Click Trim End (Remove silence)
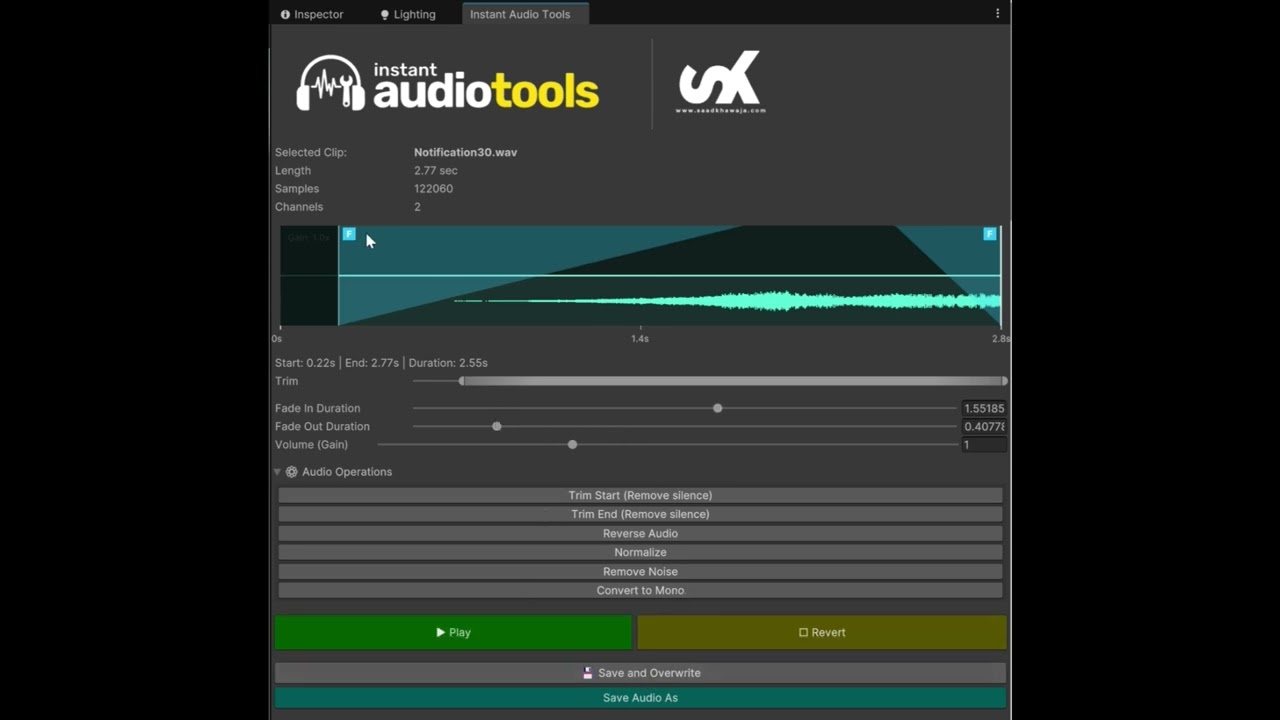The width and height of the screenshot is (1280, 720). [640, 514]
